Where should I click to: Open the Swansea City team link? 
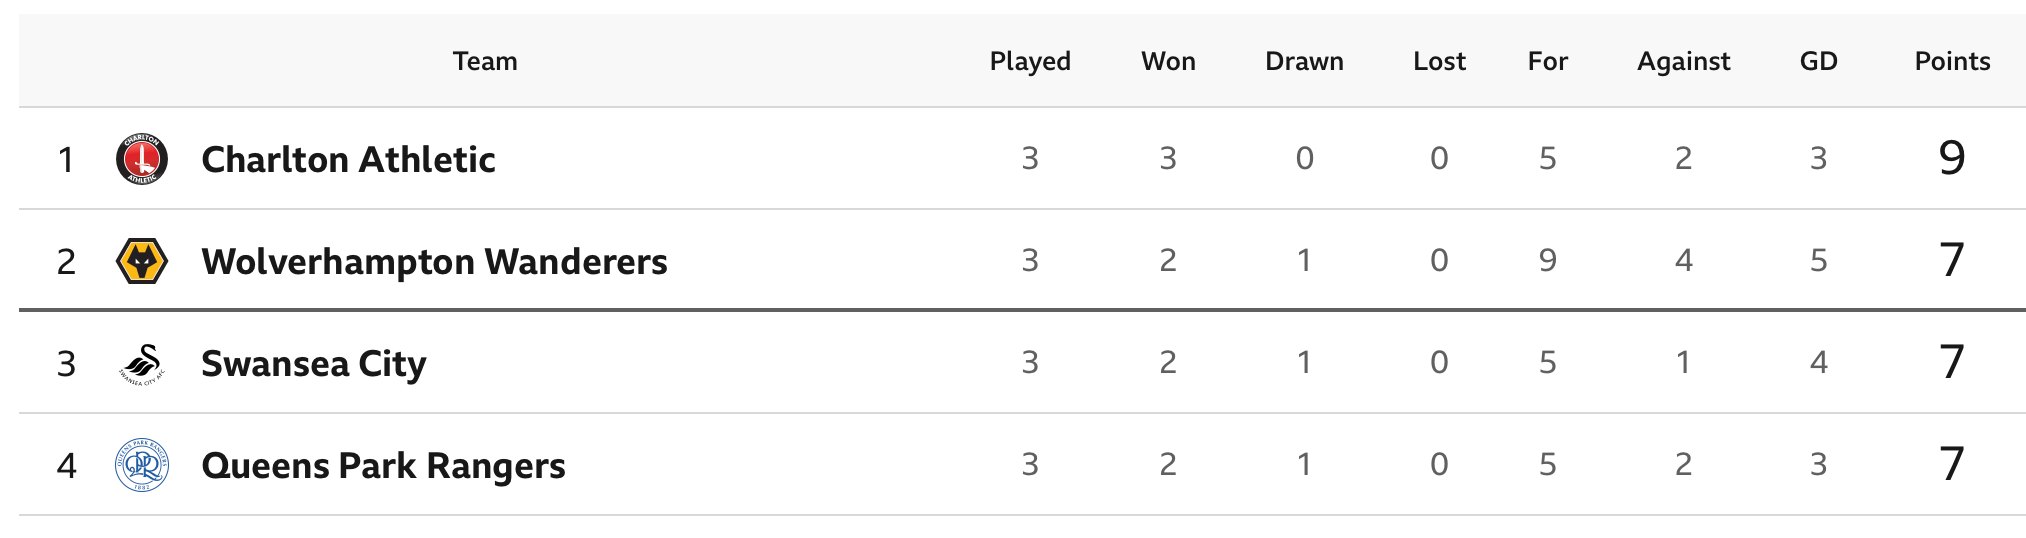[x=313, y=363]
